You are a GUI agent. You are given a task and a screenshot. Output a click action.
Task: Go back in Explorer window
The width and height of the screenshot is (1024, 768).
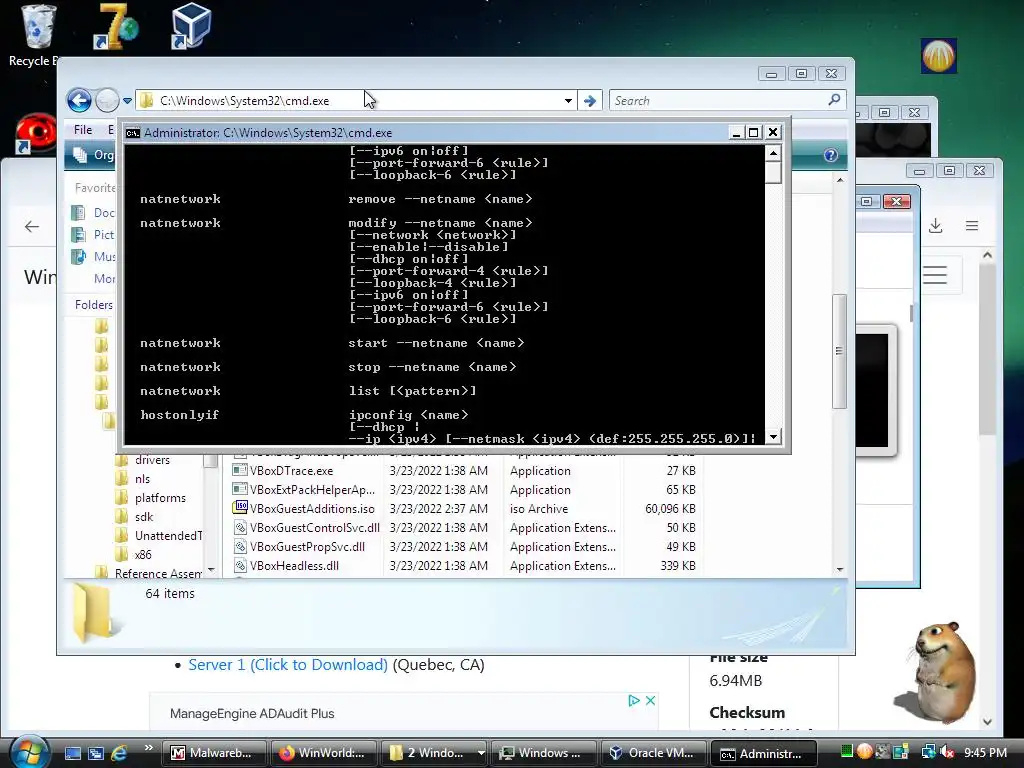coord(79,101)
